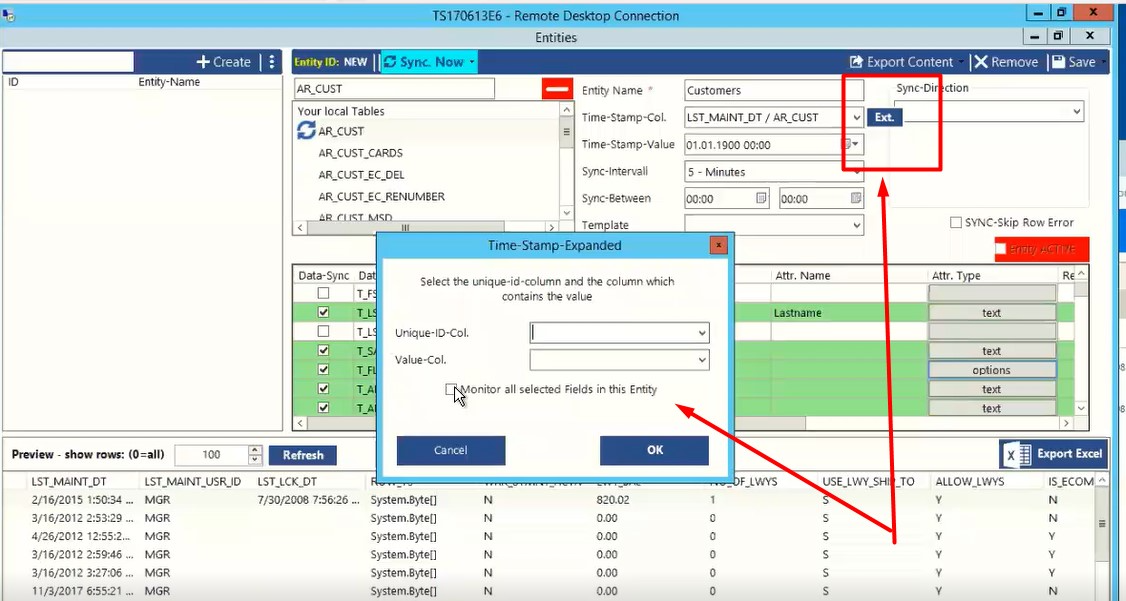Image resolution: width=1126 pixels, height=601 pixels.
Task: Increase preview rows with up stepper
Action: (255, 449)
